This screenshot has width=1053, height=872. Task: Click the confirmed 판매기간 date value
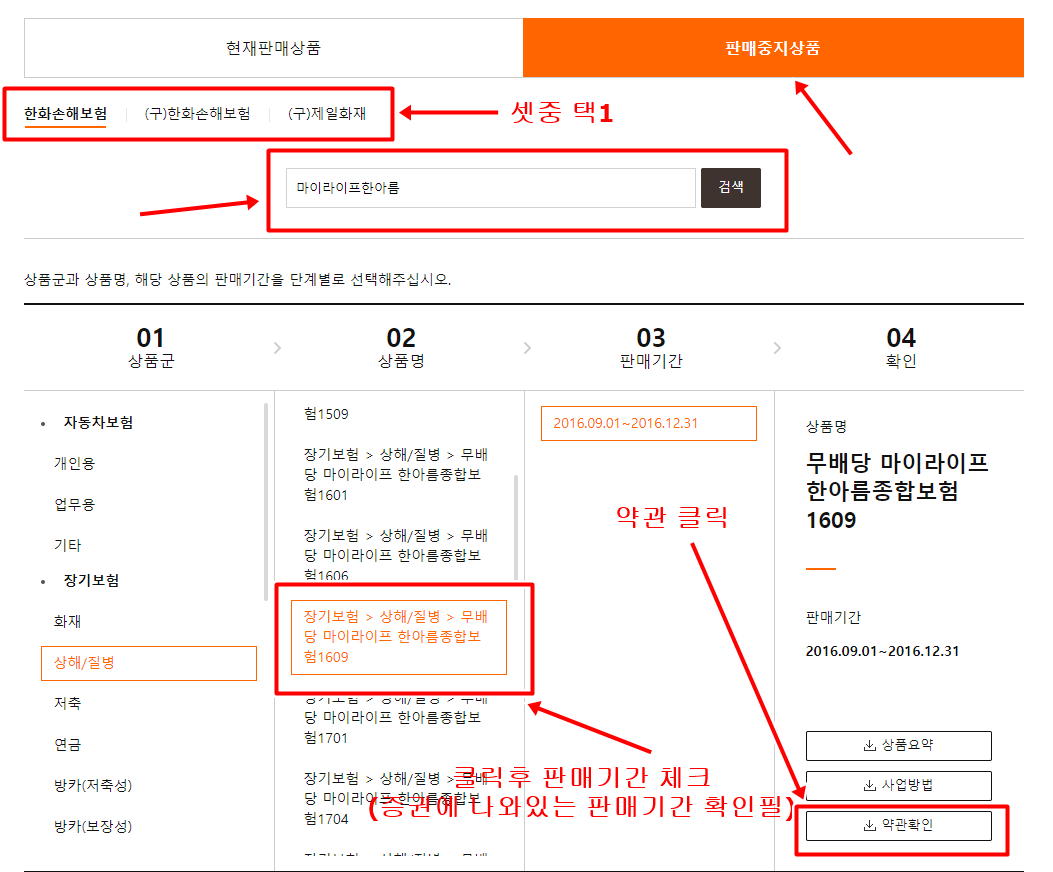coord(882,651)
